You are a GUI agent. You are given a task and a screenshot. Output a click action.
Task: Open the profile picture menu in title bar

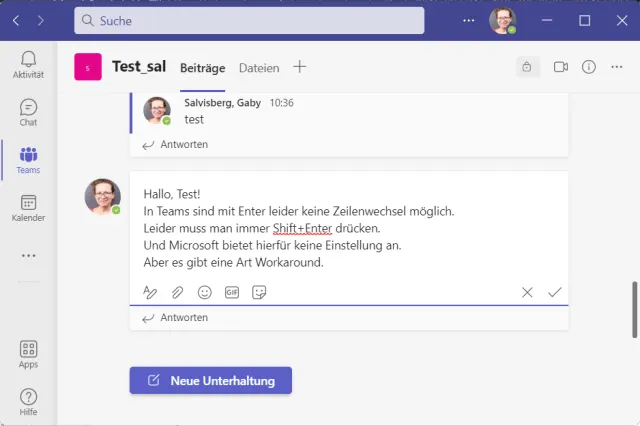point(502,20)
